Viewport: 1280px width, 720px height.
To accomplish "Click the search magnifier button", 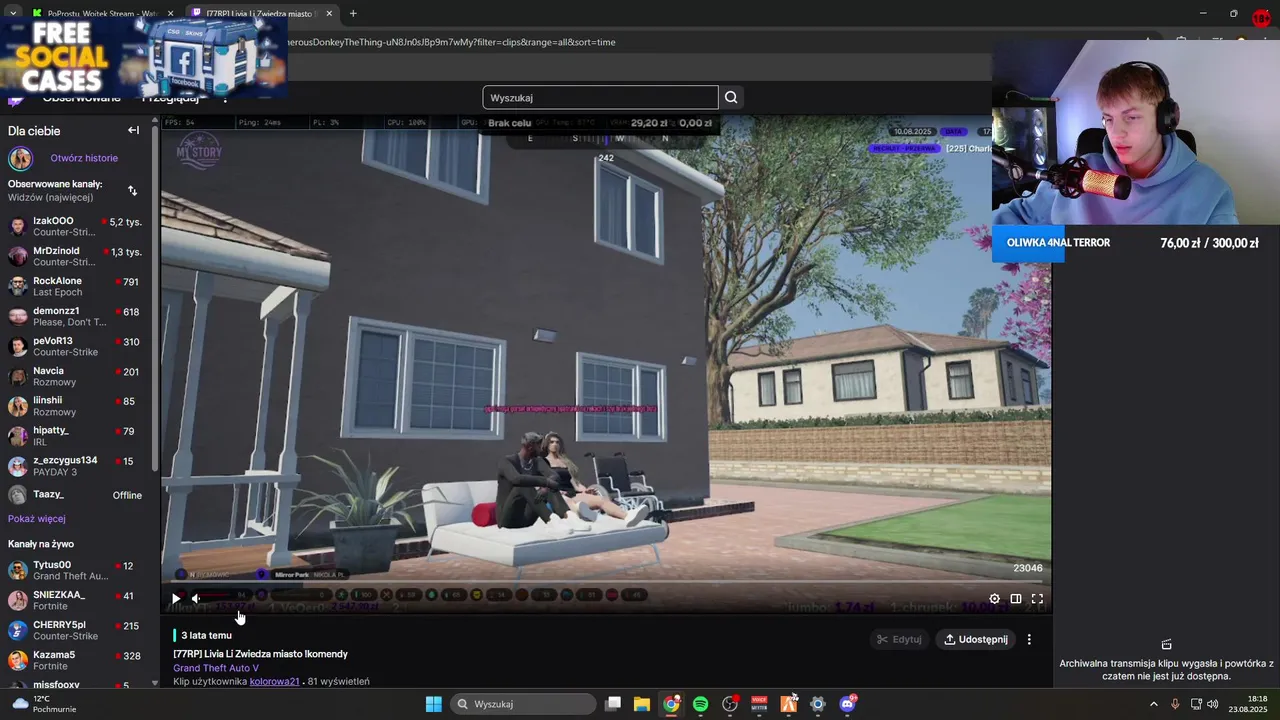I will pos(731,97).
